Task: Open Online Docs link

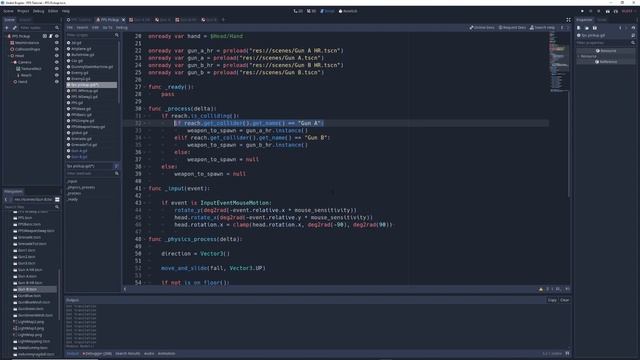Action: (x=482, y=28)
